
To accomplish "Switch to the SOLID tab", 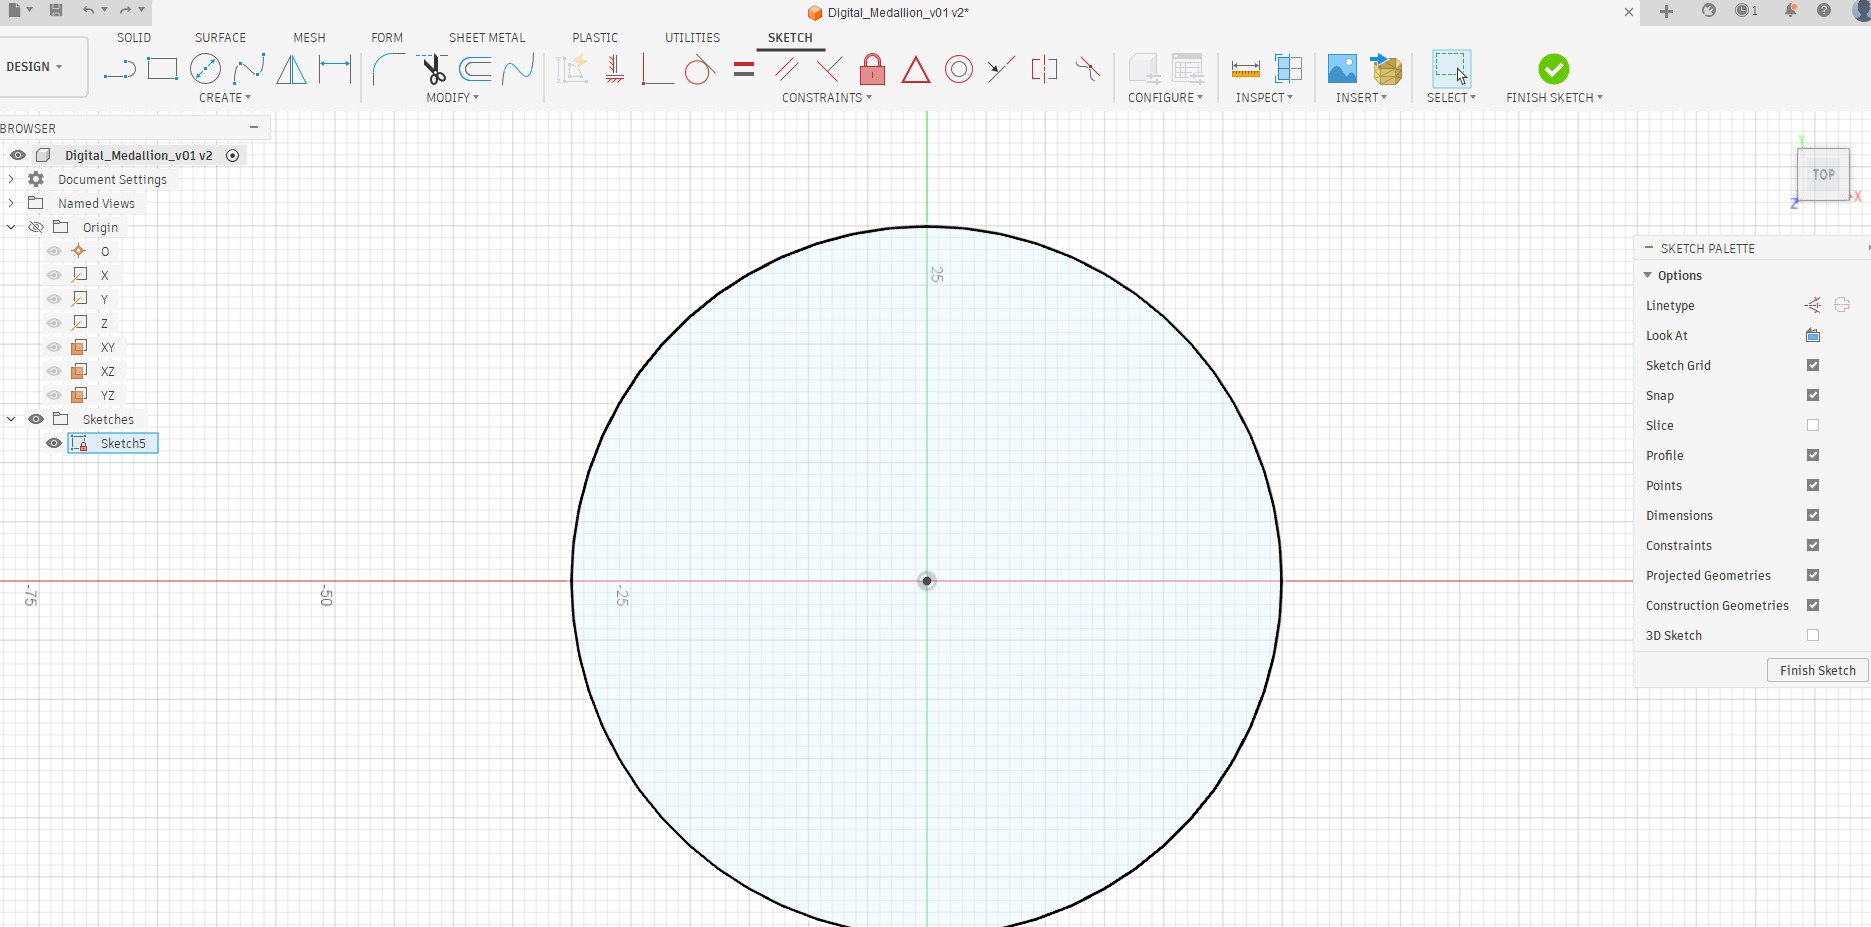I will [x=134, y=38].
